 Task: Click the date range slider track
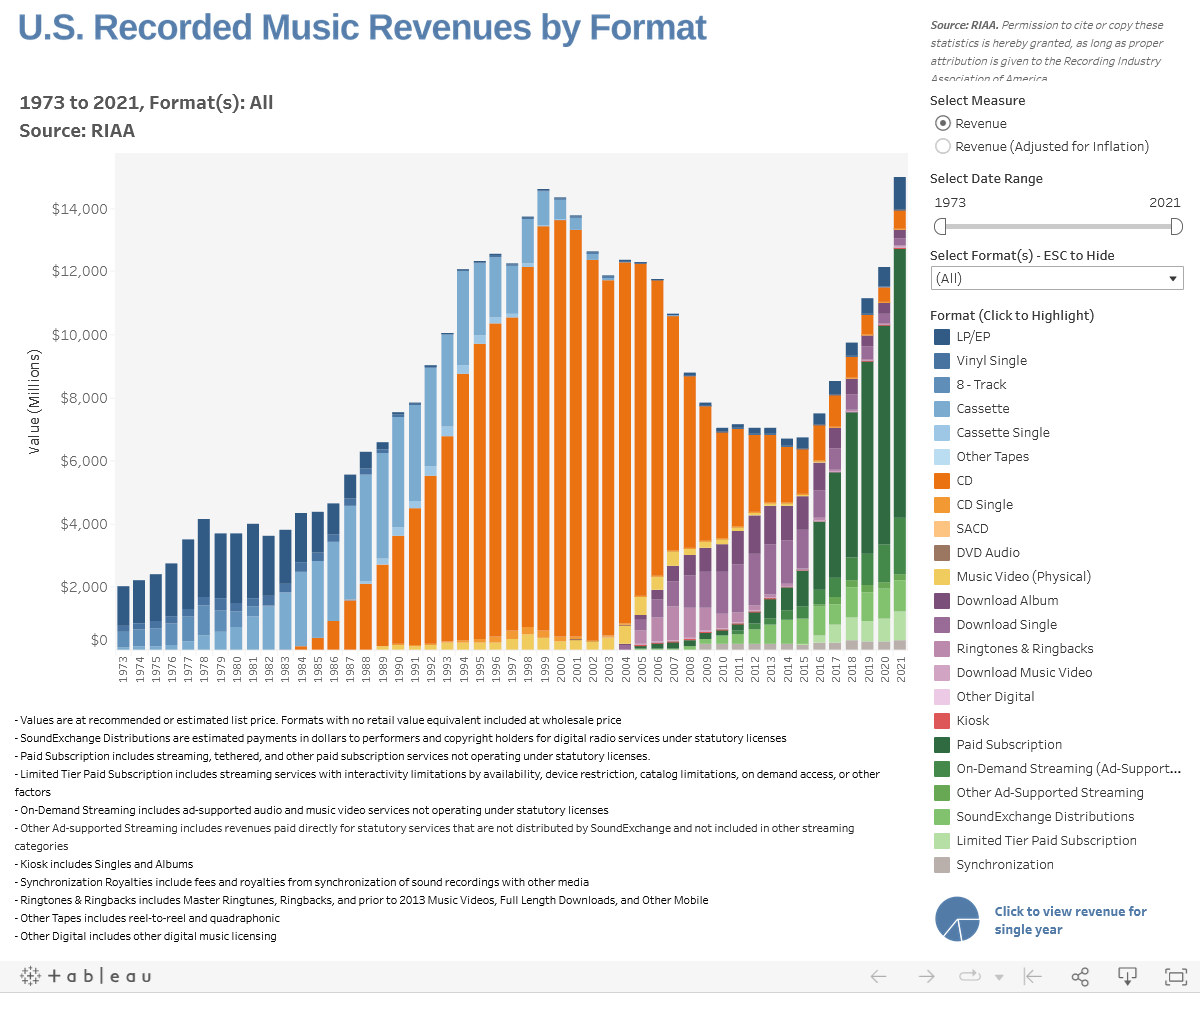[1058, 226]
